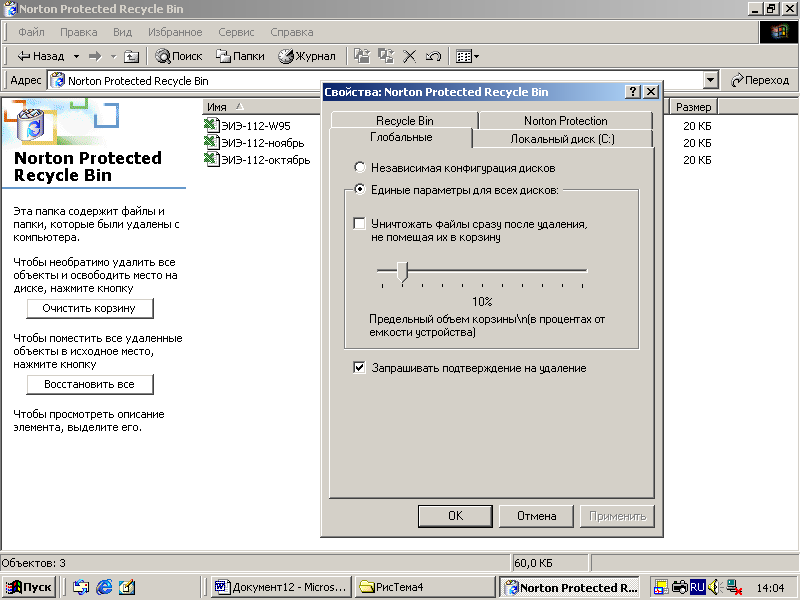The width and height of the screenshot is (800, 600).
Task: Open the Пуск start menu
Action: coord(30,587)
